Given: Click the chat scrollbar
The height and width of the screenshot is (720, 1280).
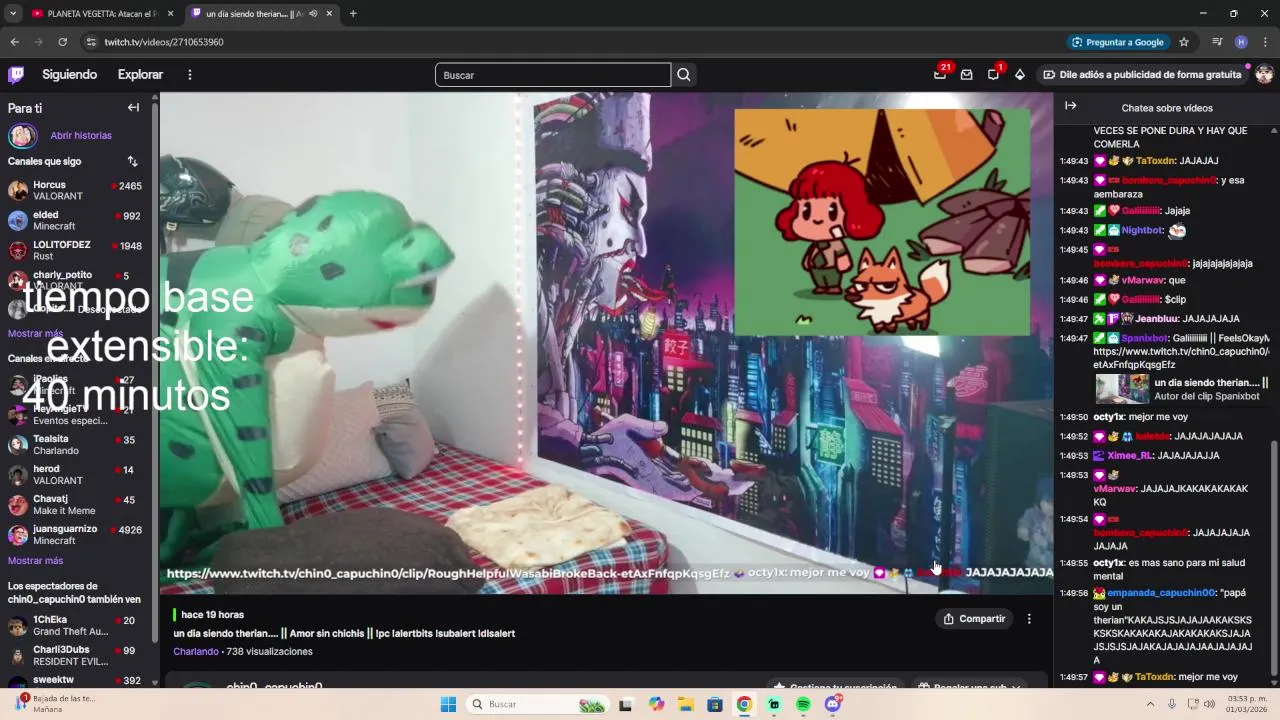Looking at the screenshot, I should (1273, 560).
